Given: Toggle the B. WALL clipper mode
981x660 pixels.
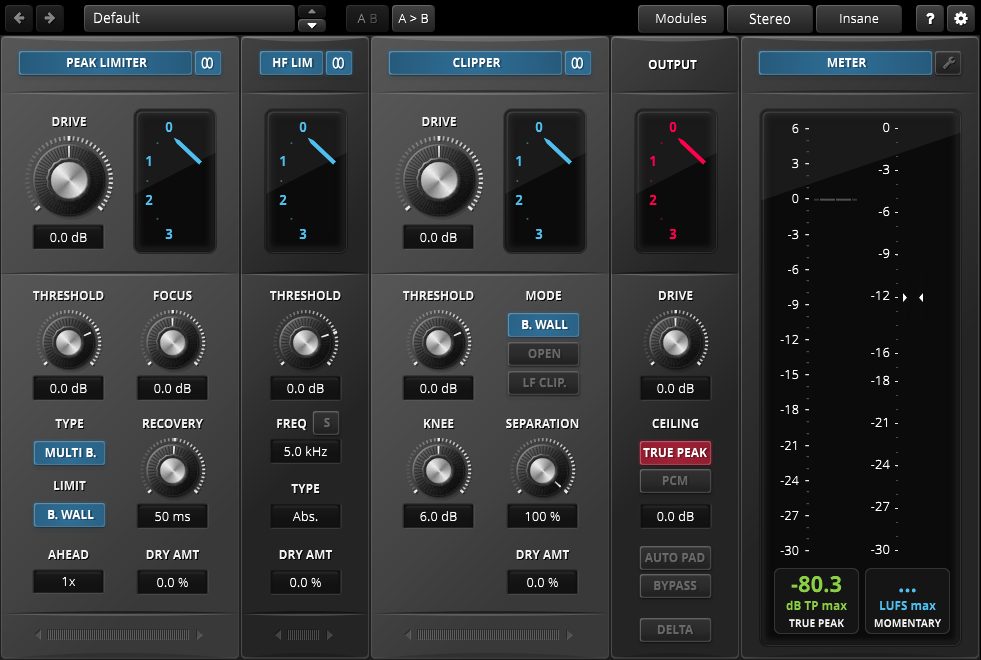Looking at the screenshot, I should (x=543, y=324).
